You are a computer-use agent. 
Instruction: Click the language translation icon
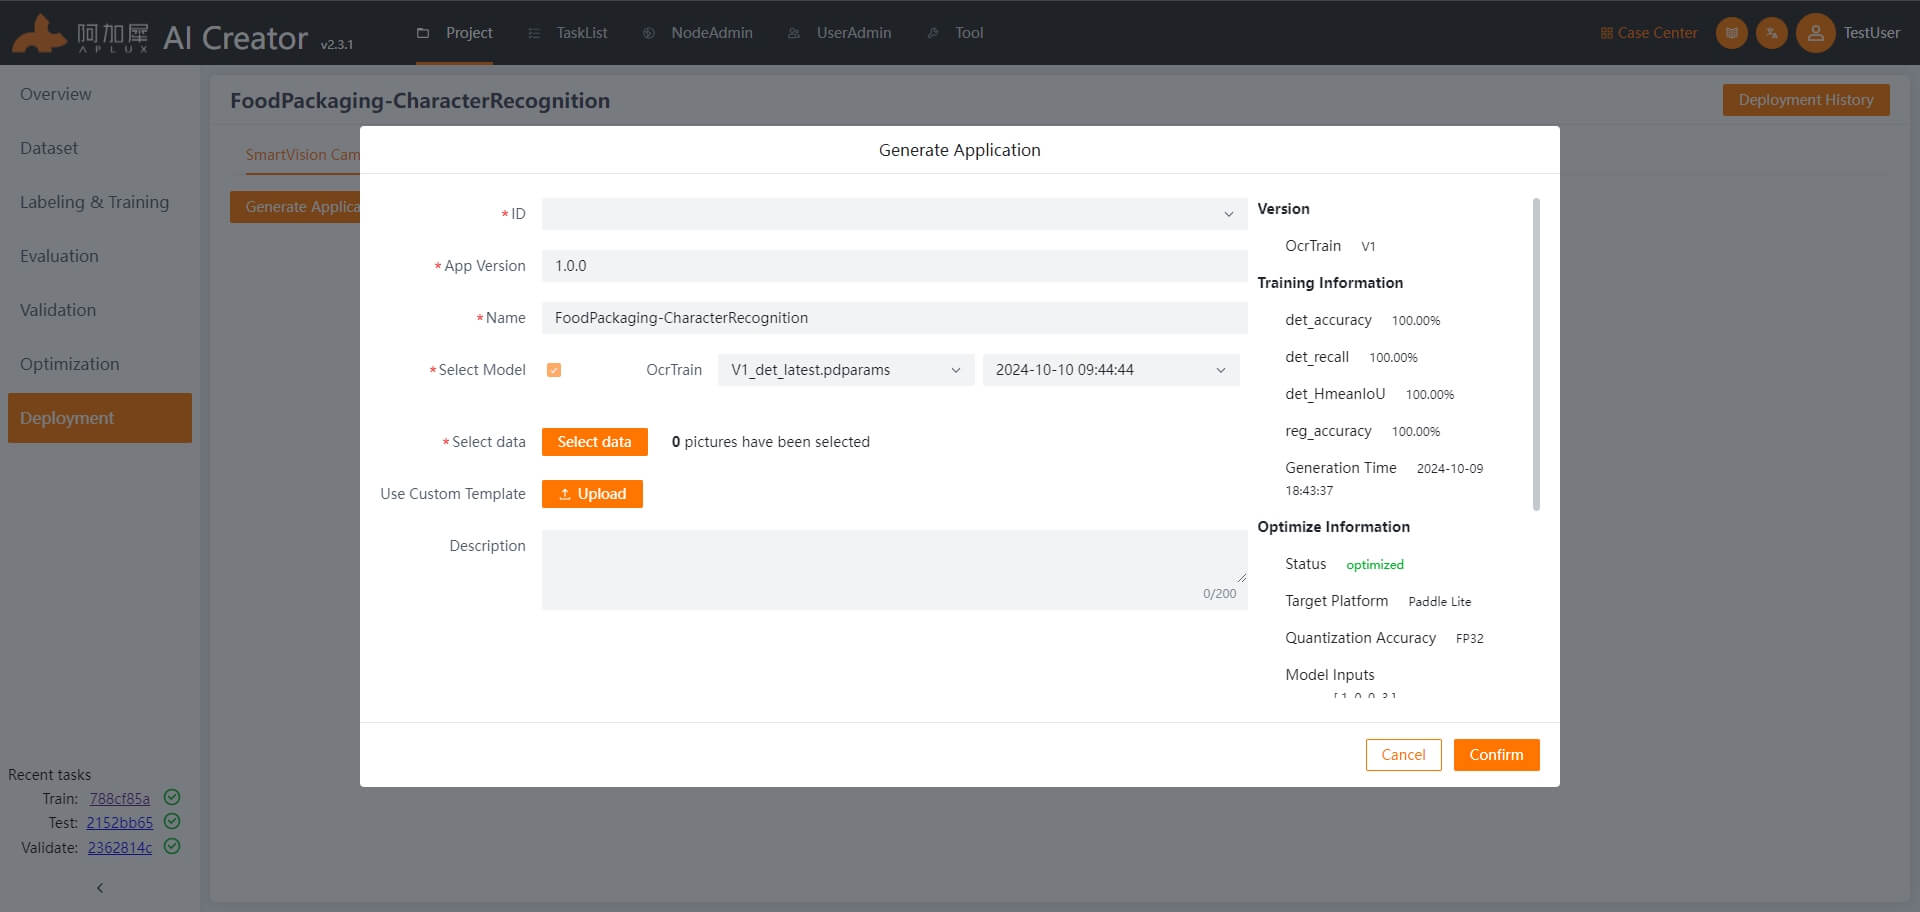1772,33
